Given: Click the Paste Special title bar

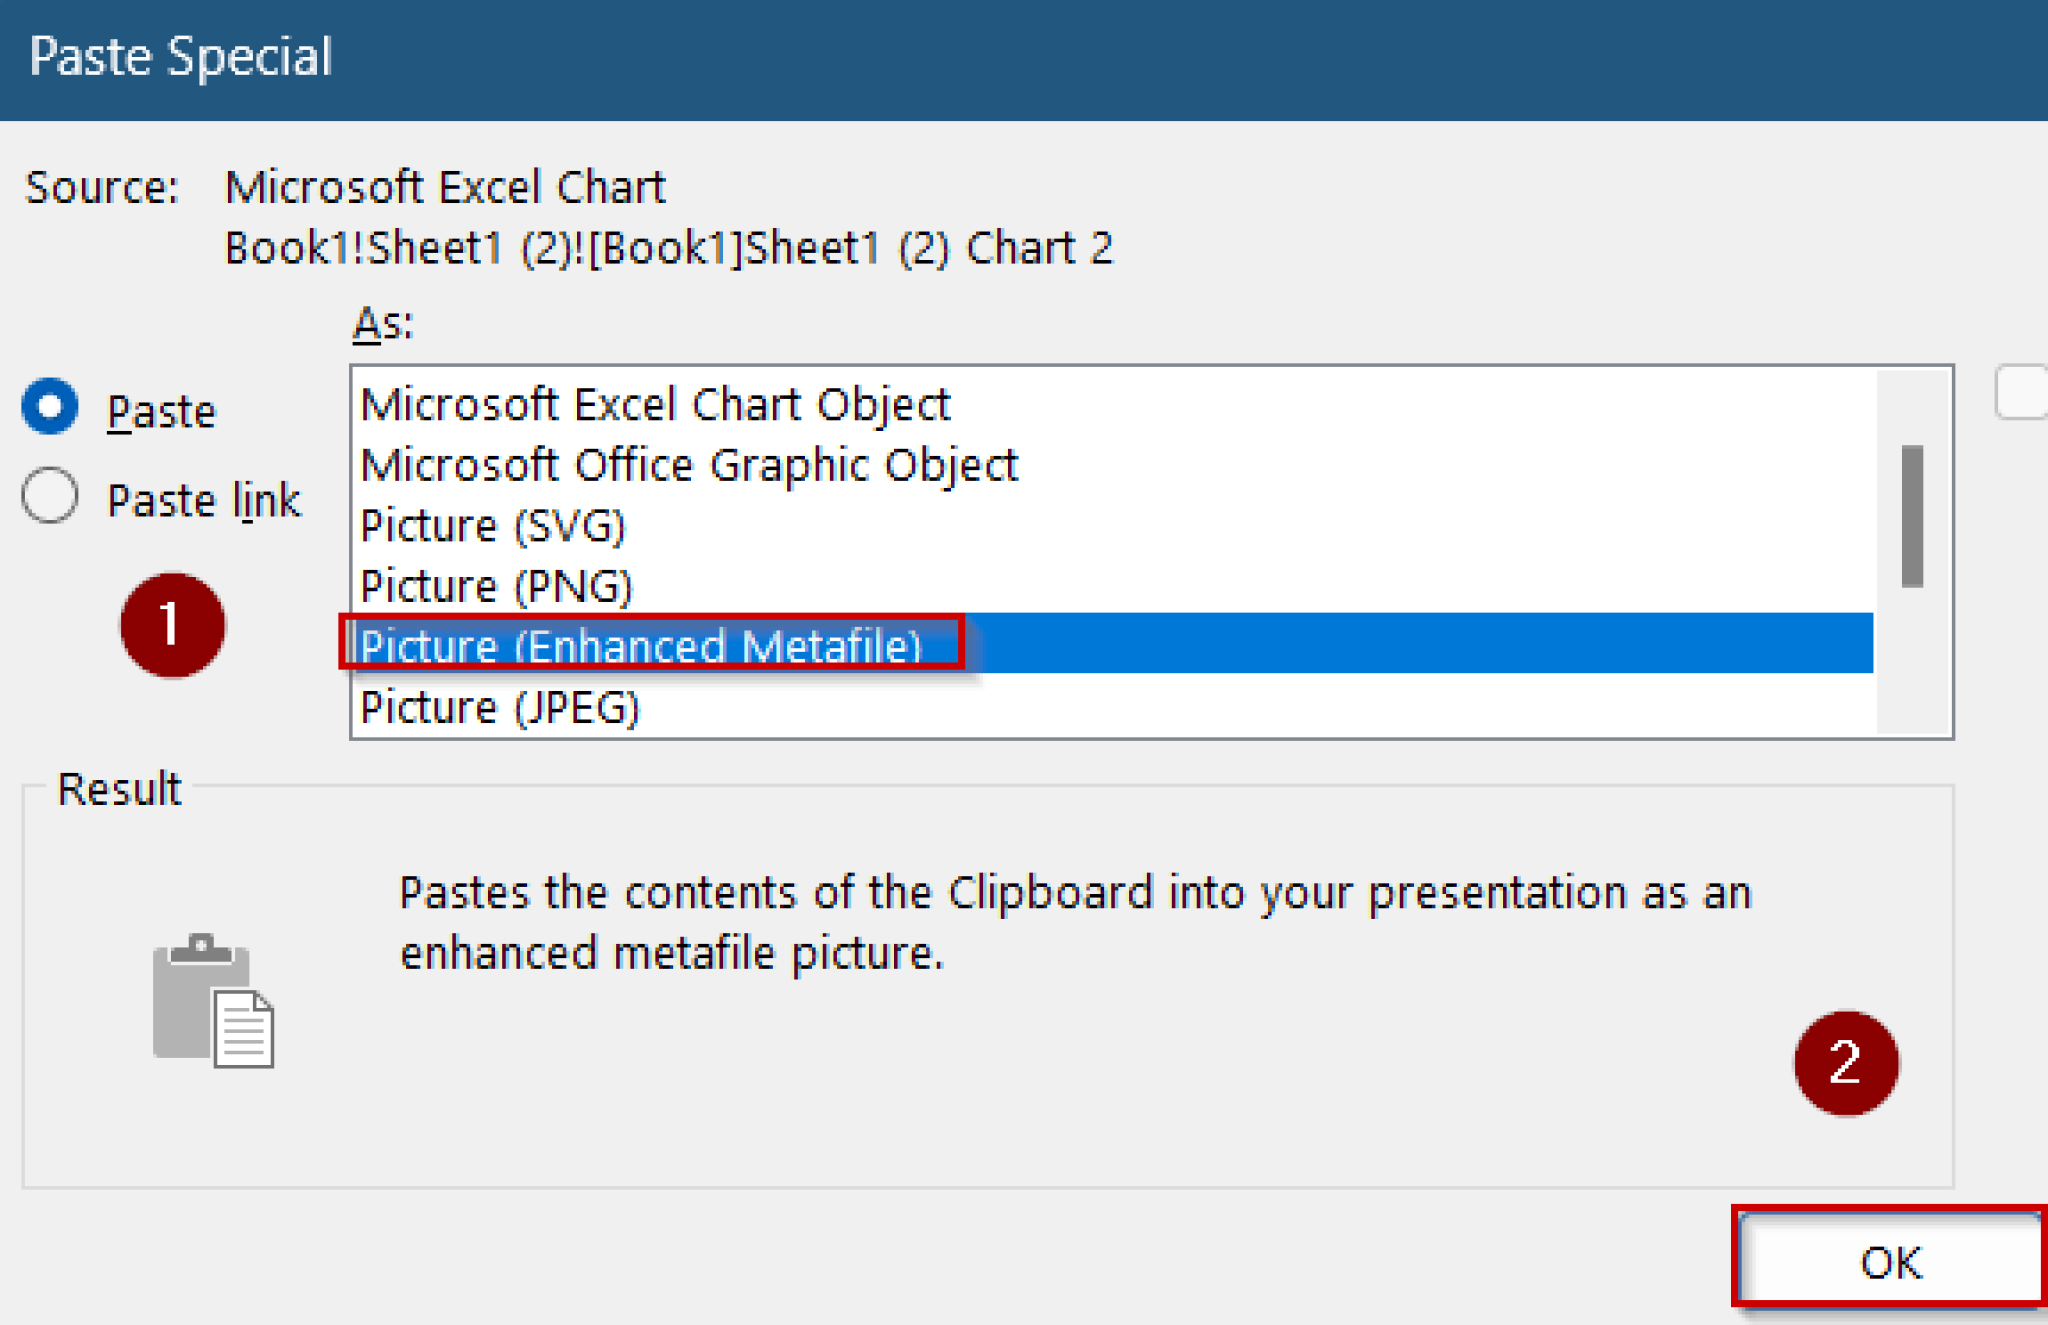Looking at the screenshot, I should (180, 57).
